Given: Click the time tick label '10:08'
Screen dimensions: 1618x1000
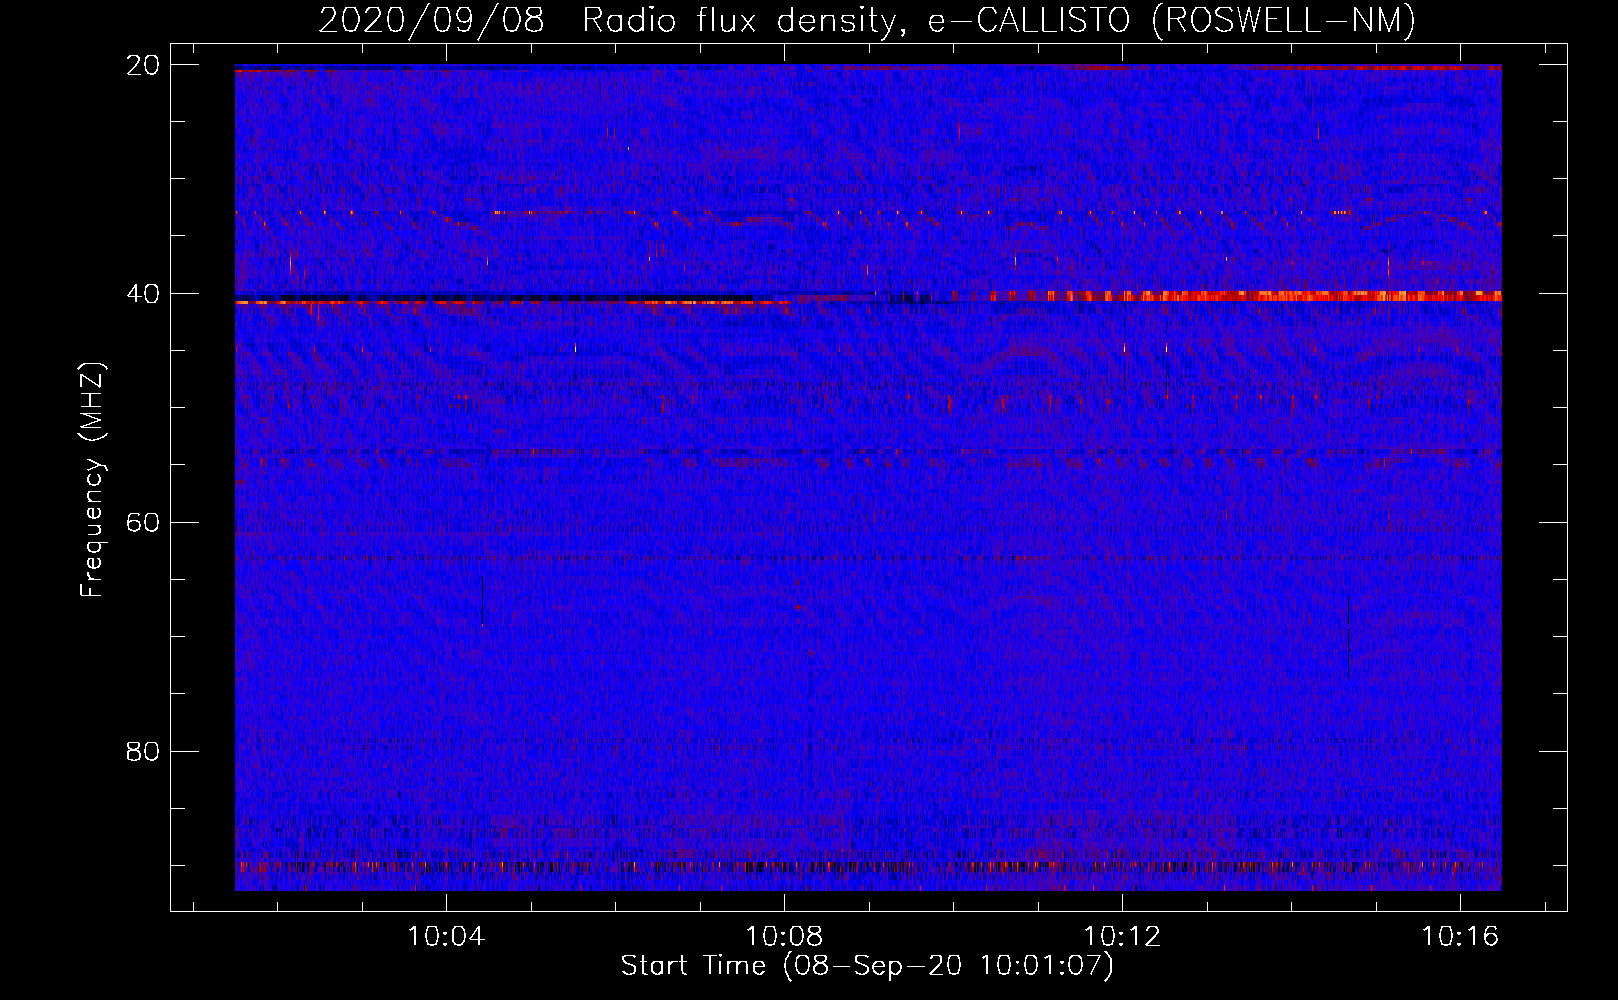Looking at the screenshot, I should [x=785, y=936].
